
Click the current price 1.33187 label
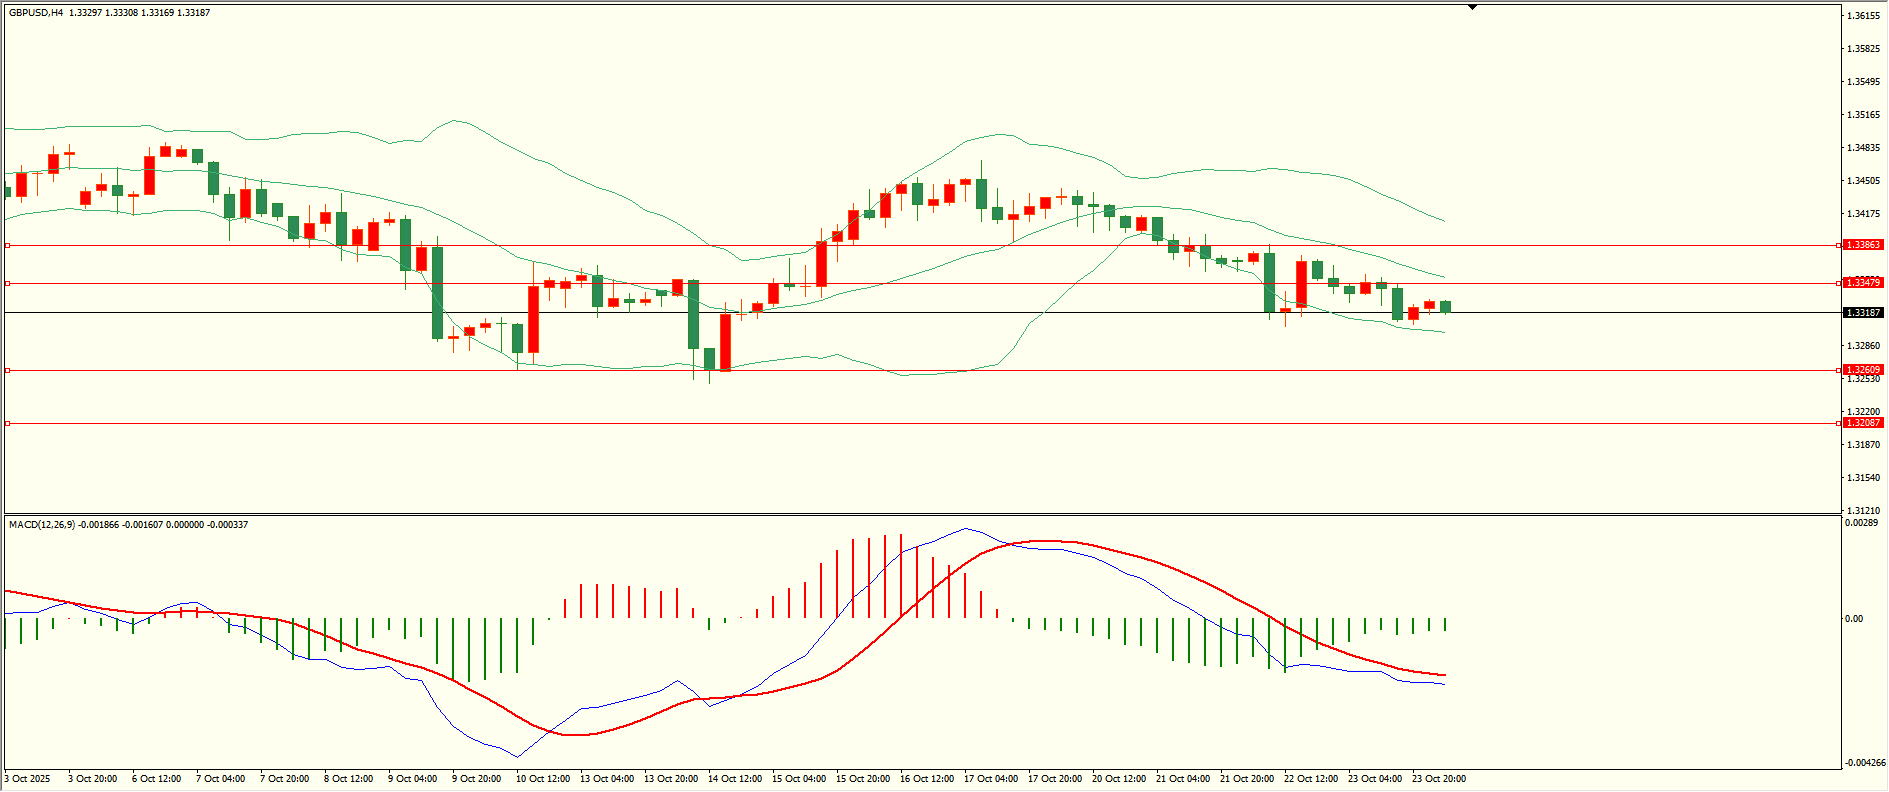click(x=1863, y=313)
